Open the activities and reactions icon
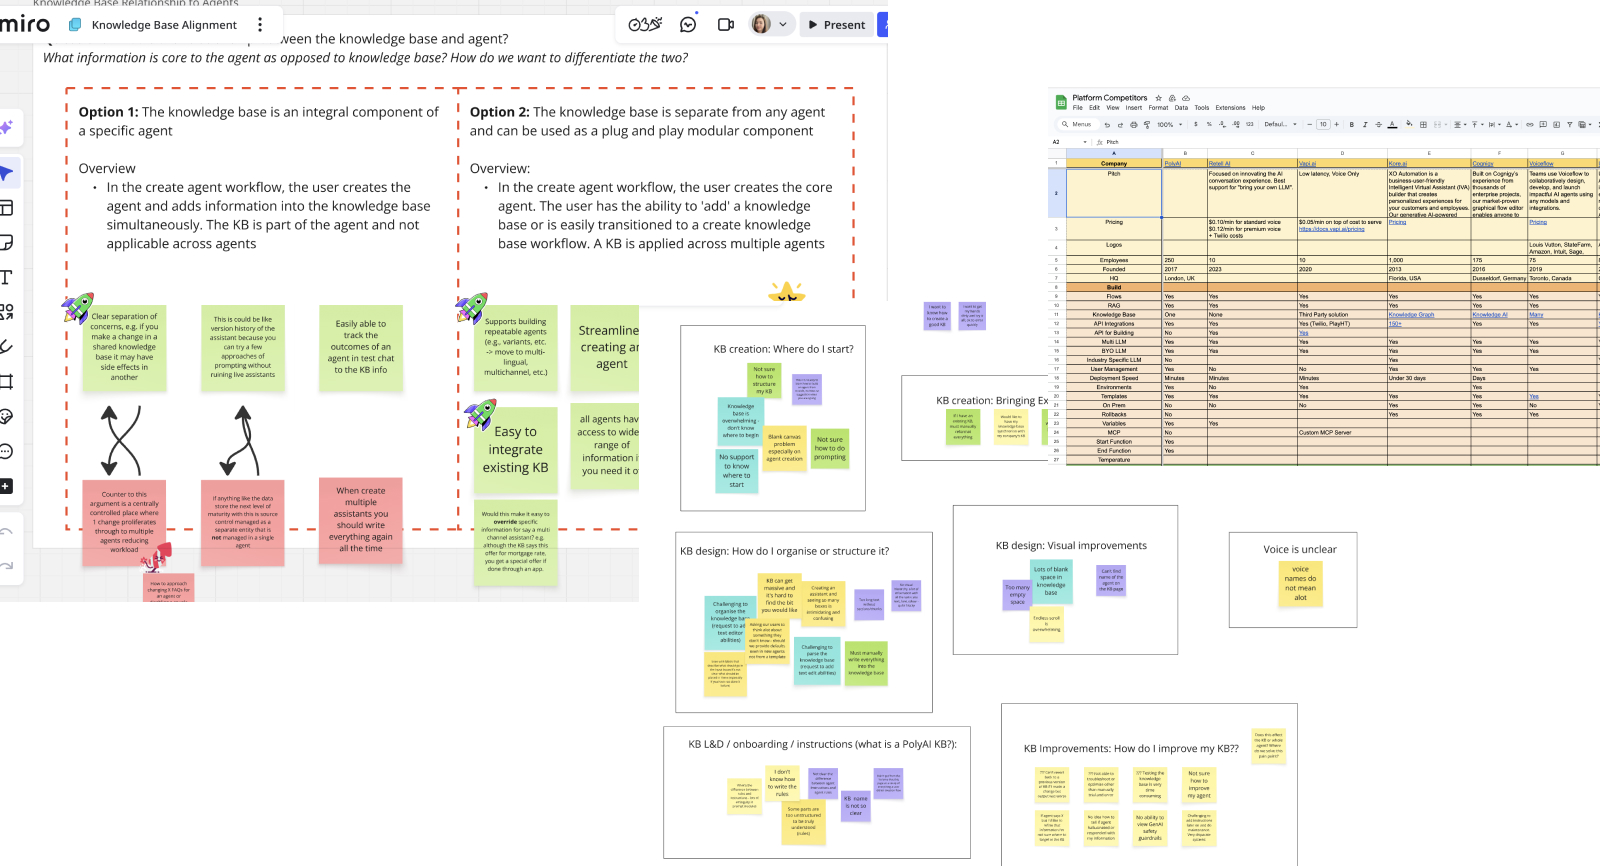The width and height of the screenshot is (1600, 866). click(645, 25)
